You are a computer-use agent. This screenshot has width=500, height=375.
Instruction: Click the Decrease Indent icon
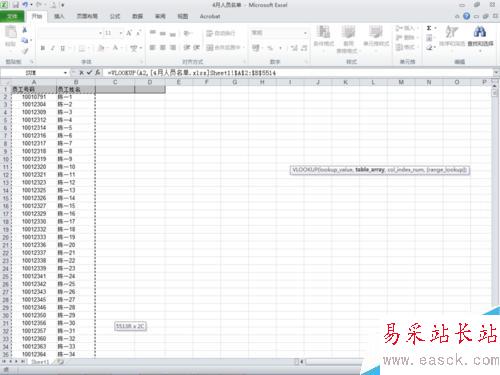[x=187, y=48]
